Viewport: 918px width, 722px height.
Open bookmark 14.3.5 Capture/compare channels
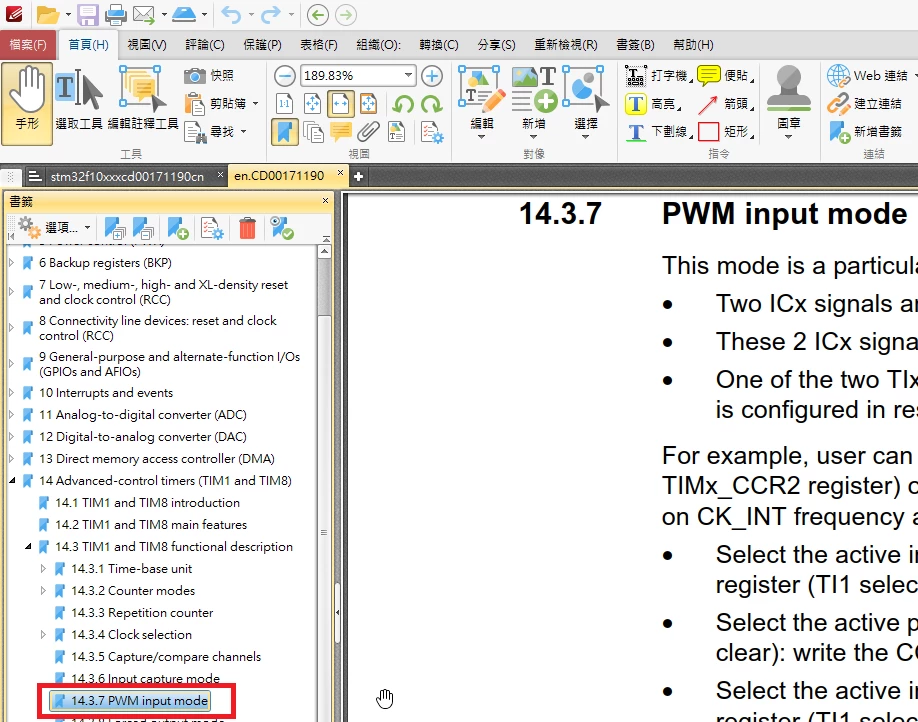point(166,656)
